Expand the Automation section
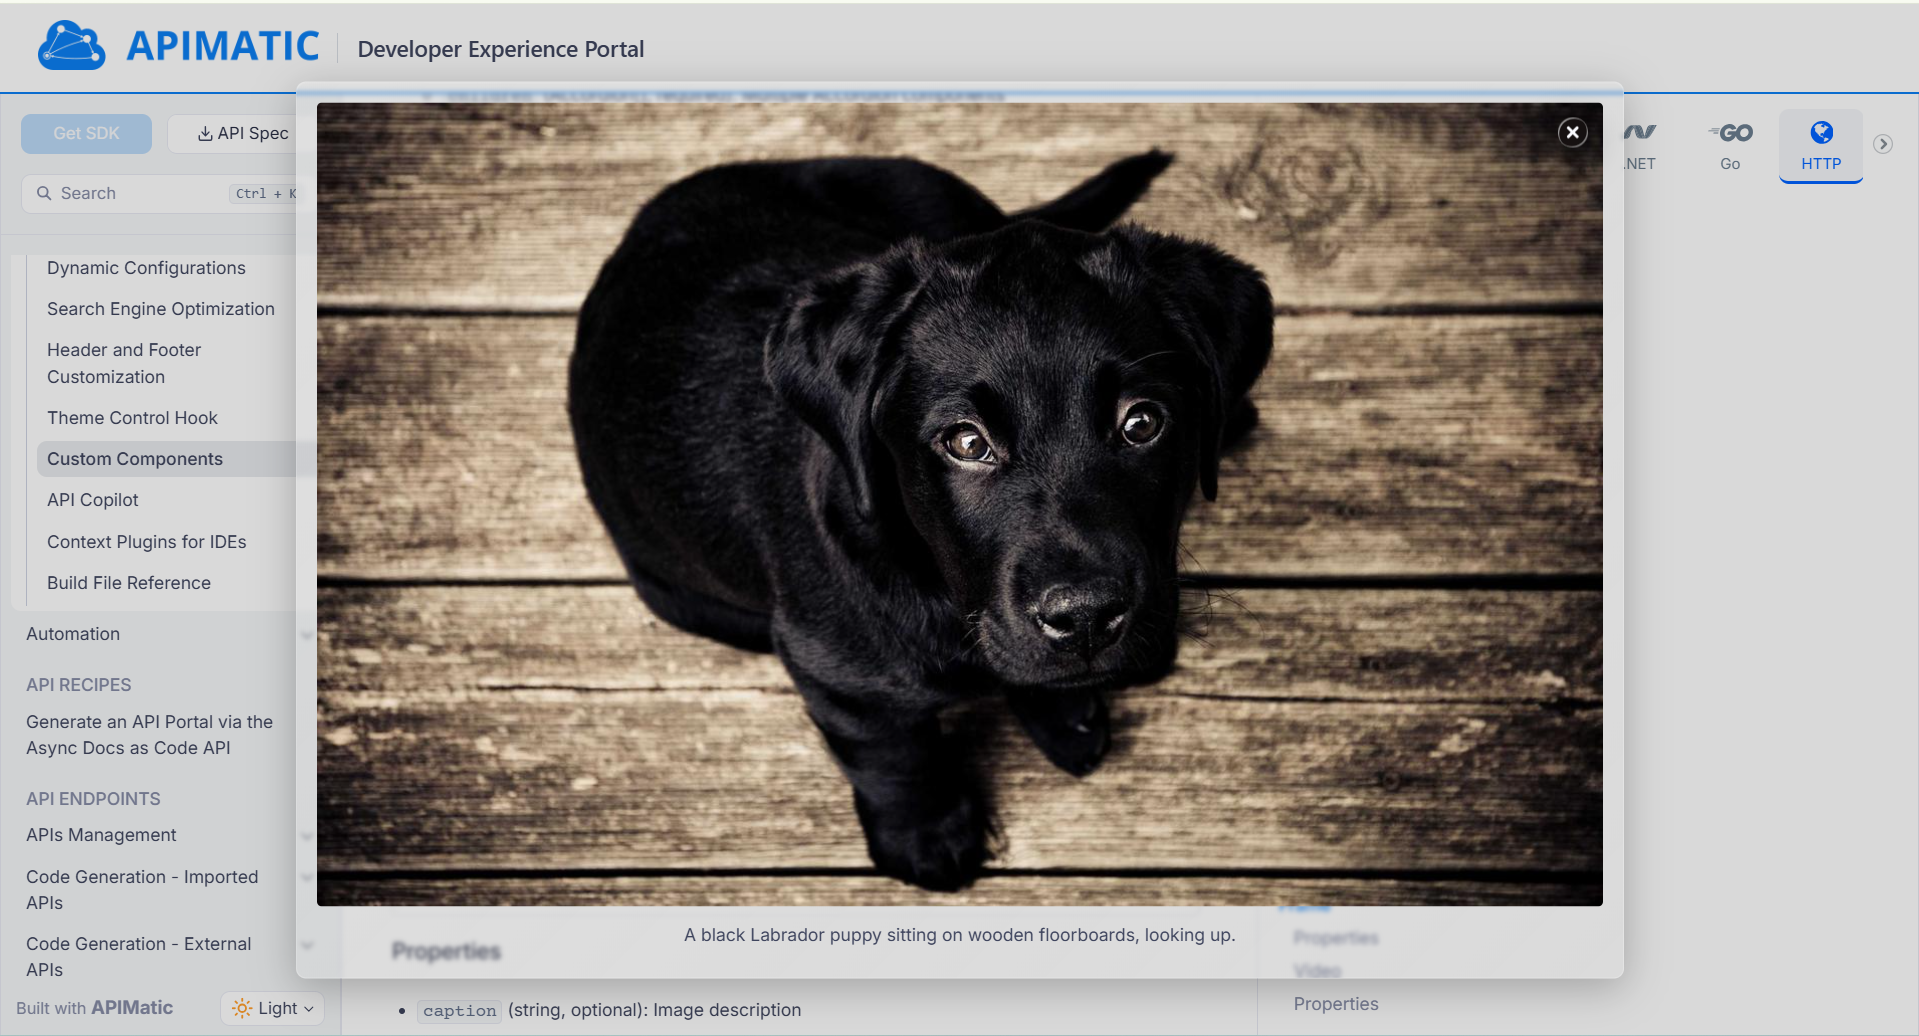This screenshot has height=1036, width=1919. (x=73, y=634)
